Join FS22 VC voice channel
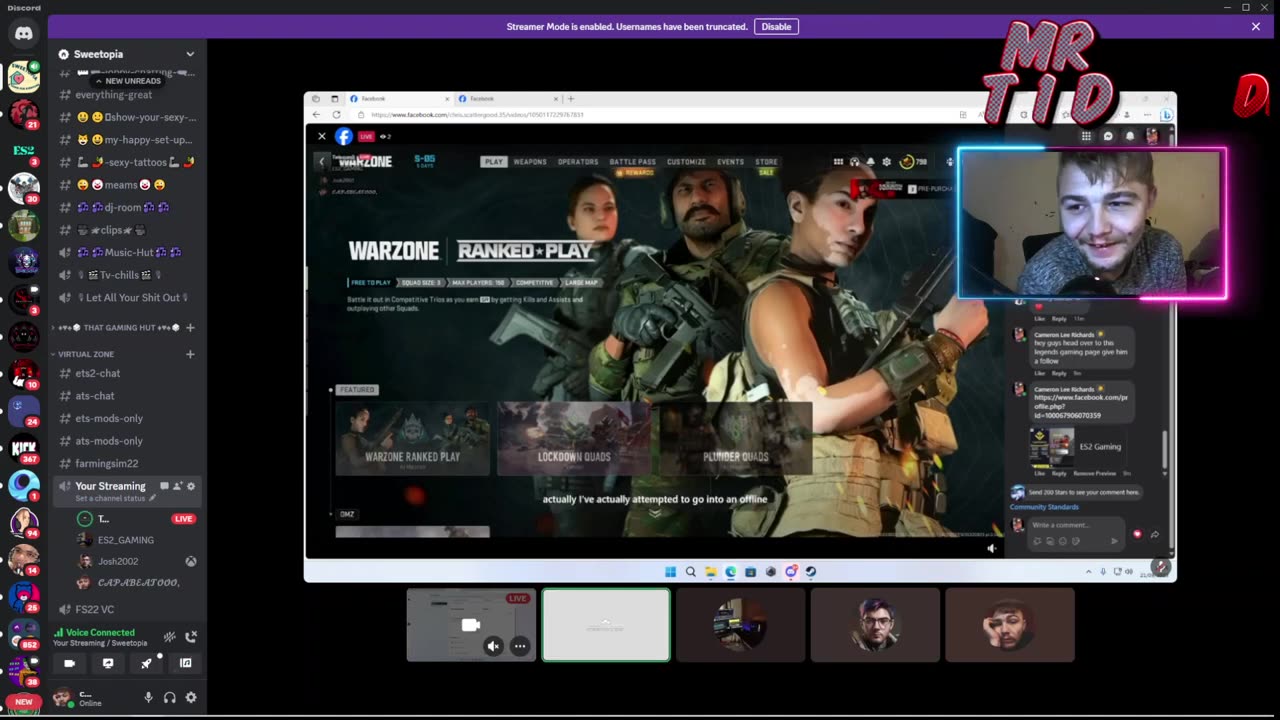This screenshot has height=720, width=1280. pyautogui.click(x=127, y=609)
